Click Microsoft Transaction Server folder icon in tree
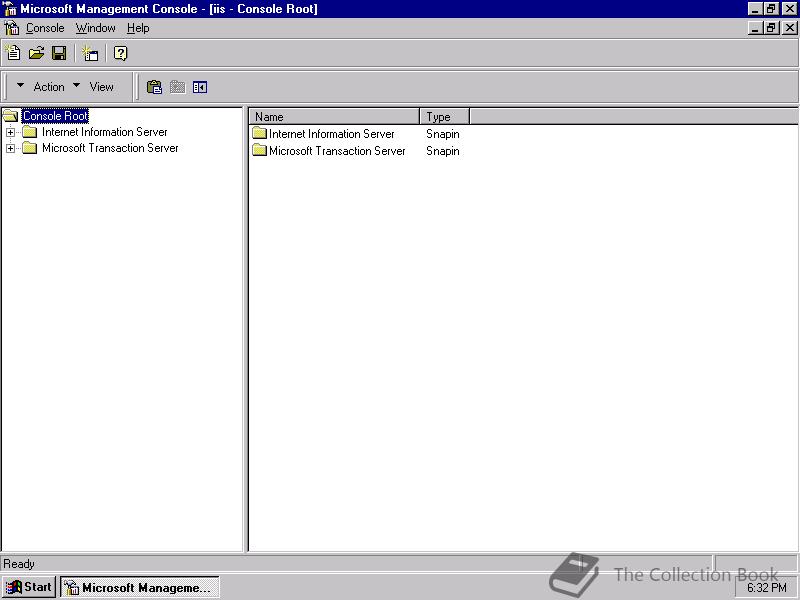This screenshot has height=600, width=800. pos(30,148)
